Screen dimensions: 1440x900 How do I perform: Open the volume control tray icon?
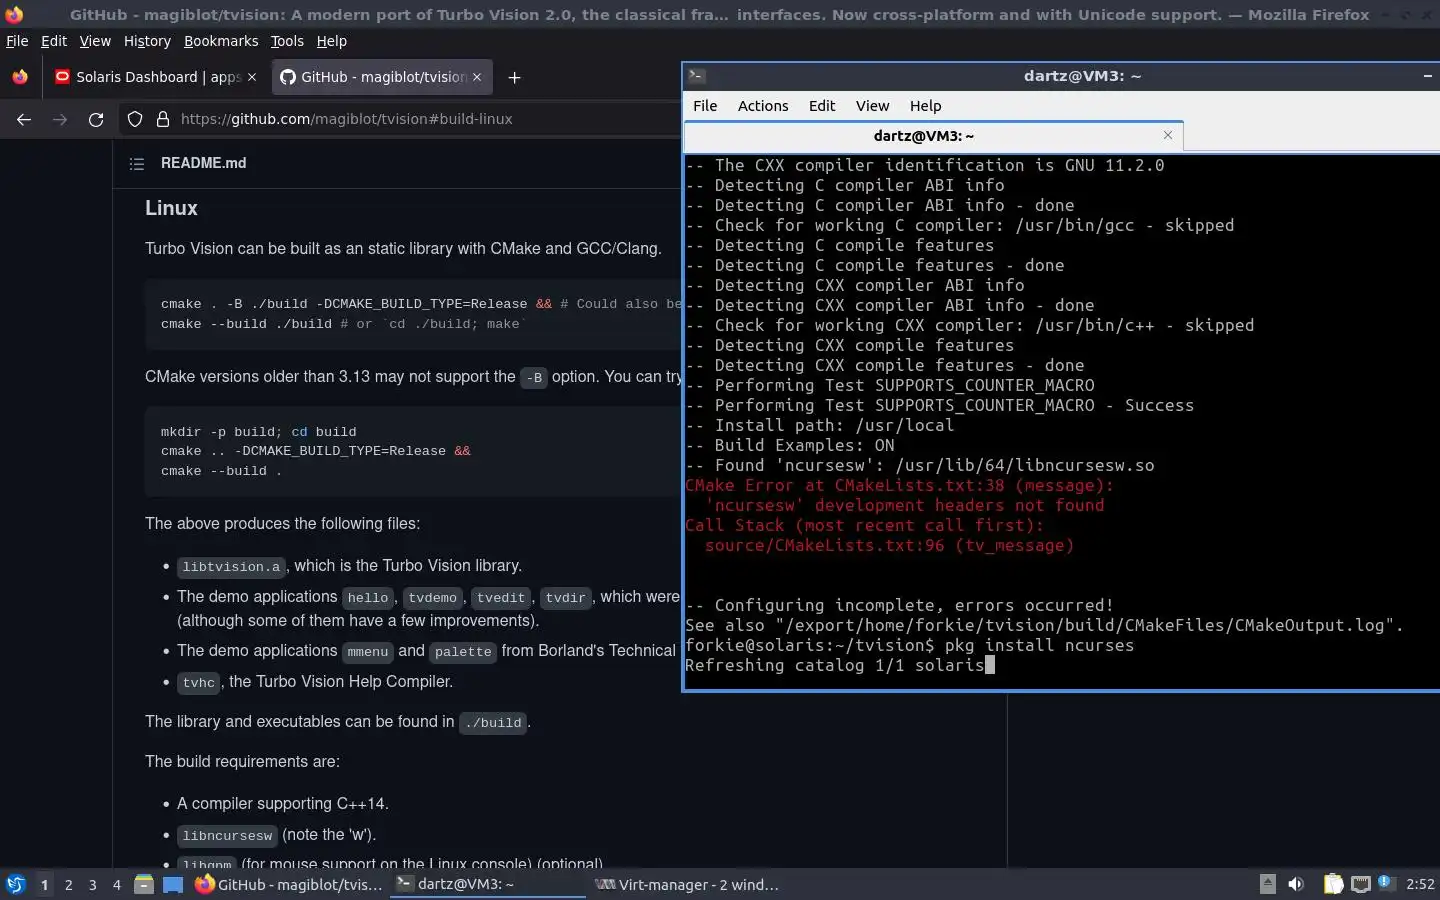click(x=1296, y=884)
